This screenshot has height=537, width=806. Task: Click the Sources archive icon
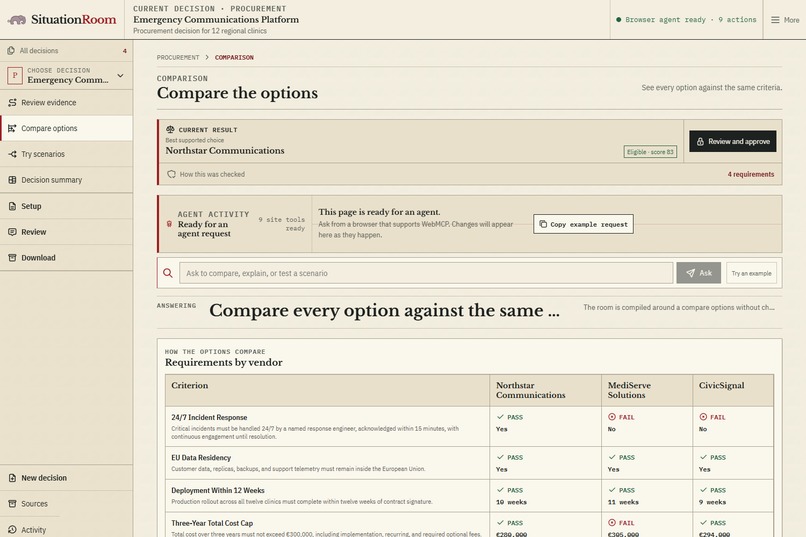pos(12,504)
